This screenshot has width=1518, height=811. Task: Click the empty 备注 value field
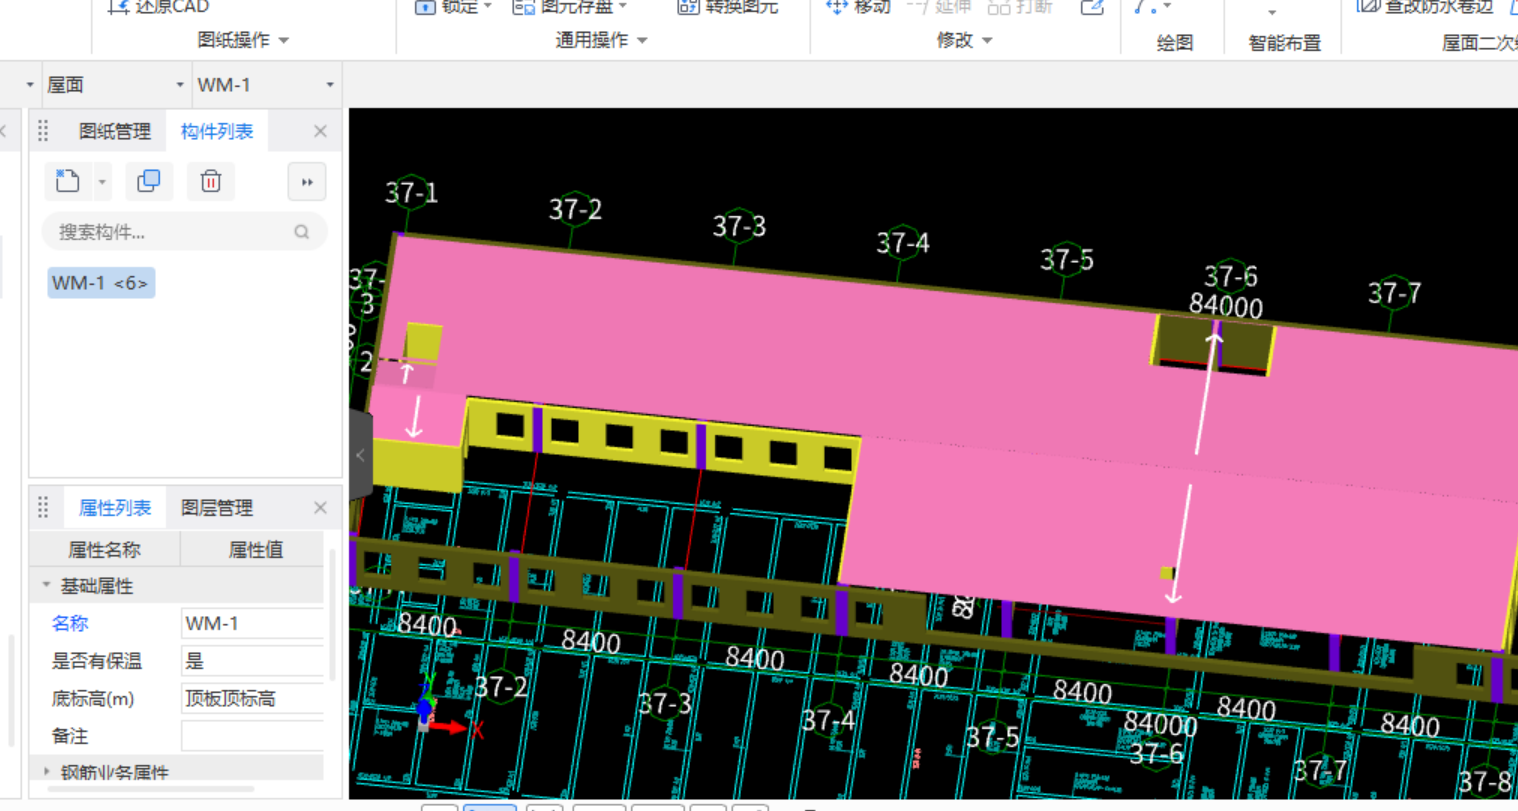point(252,736)
